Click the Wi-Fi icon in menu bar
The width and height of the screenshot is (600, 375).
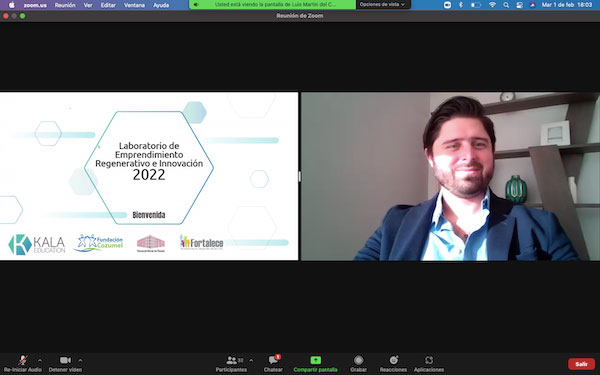[492, 5]
